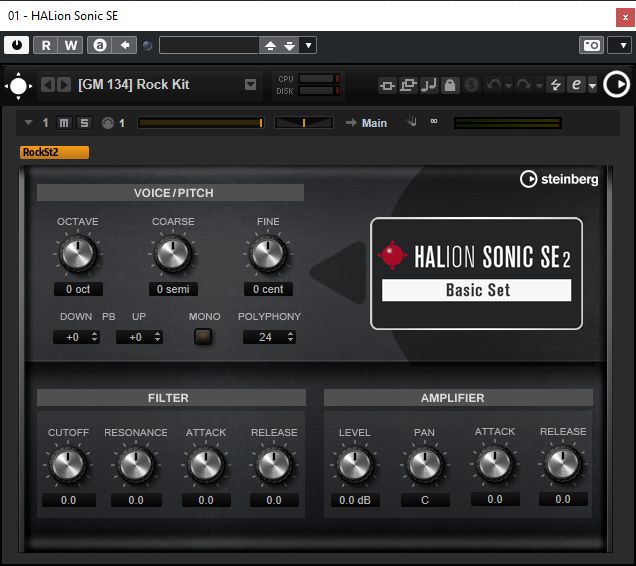This screenshot has height=566, width=636.
Task: Click the filter RELEASE knob
Action: [274, 465]
